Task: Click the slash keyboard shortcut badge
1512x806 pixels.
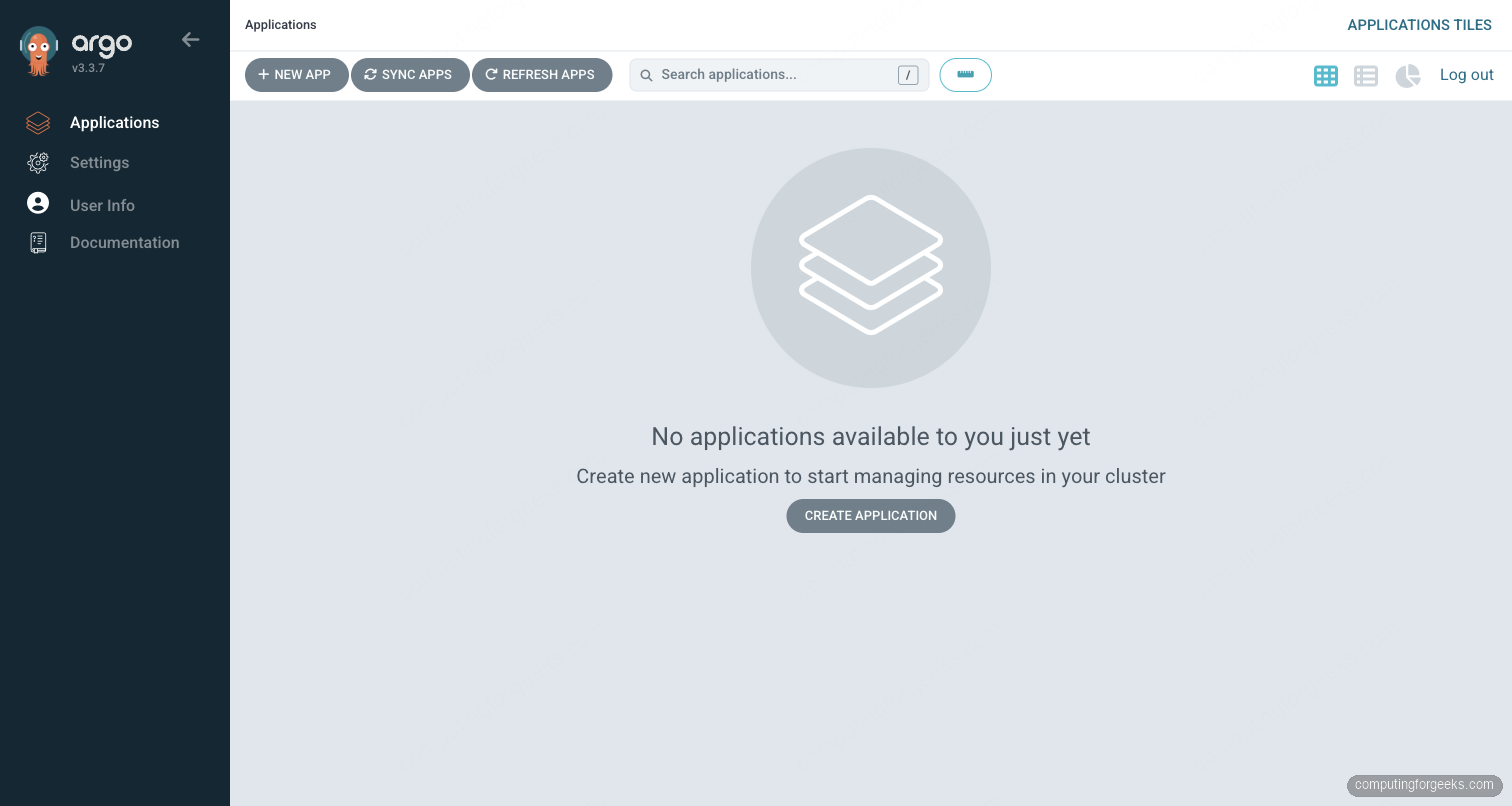Action: click(908, 74)
